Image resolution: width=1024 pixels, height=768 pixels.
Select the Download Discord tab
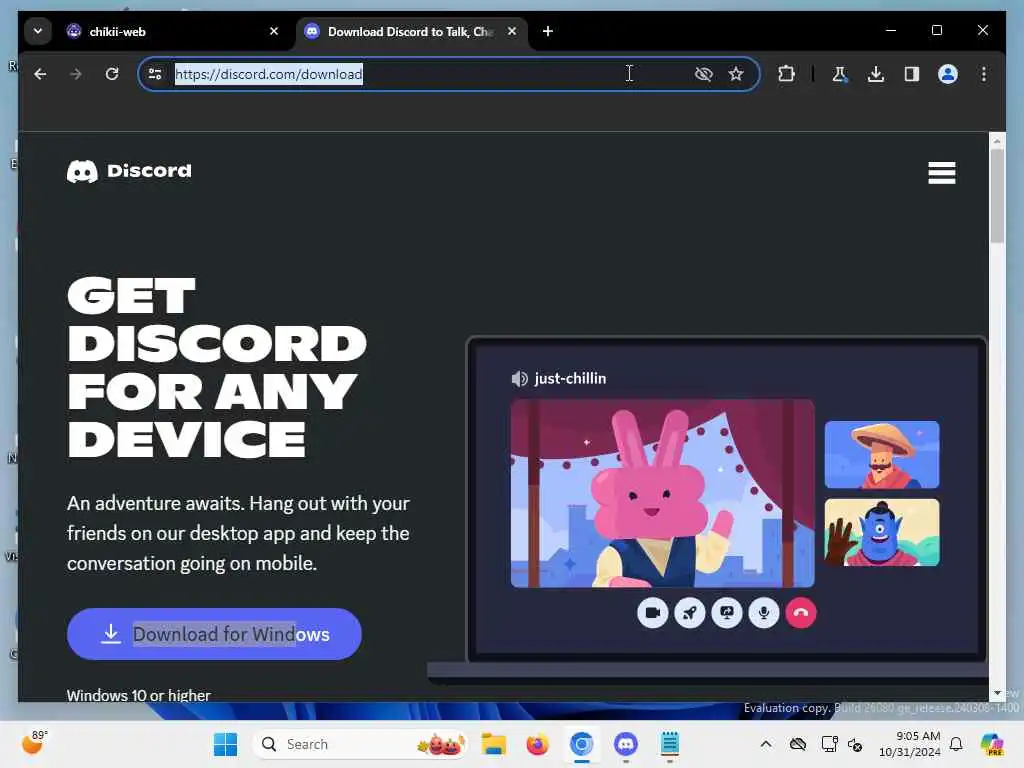tap(411, 31)
